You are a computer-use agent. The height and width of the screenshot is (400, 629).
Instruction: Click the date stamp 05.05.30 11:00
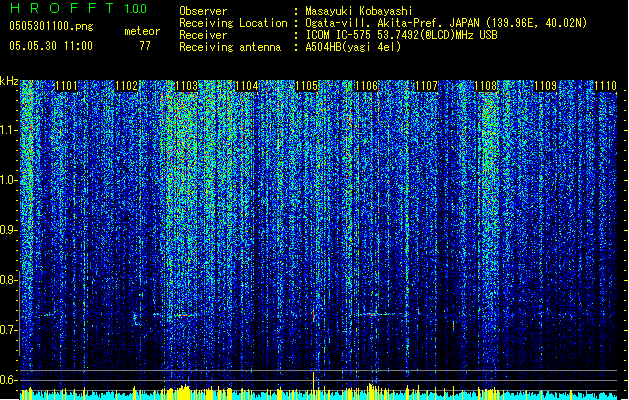pos(51,46)
